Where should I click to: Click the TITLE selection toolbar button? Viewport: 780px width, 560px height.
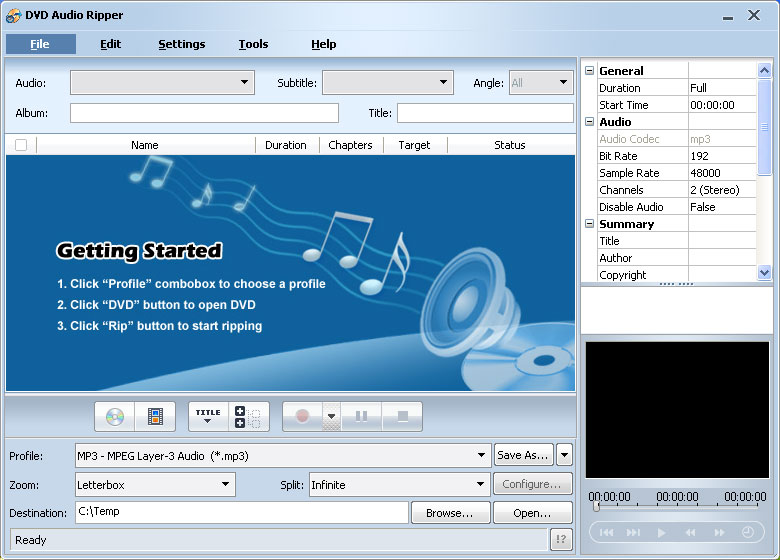tap(208, 416)
